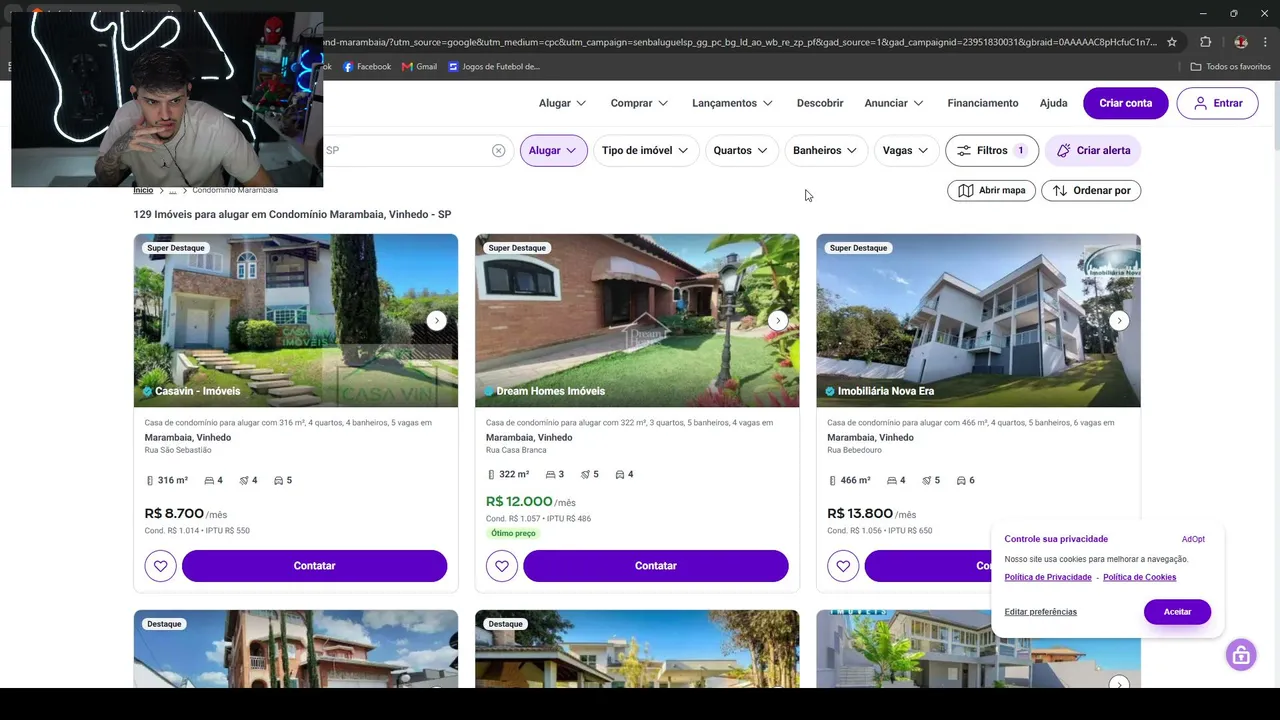Open the Ajuda page
Image resolution: width=1280 pixels, height=720 pixels.
click(1053, 103)
